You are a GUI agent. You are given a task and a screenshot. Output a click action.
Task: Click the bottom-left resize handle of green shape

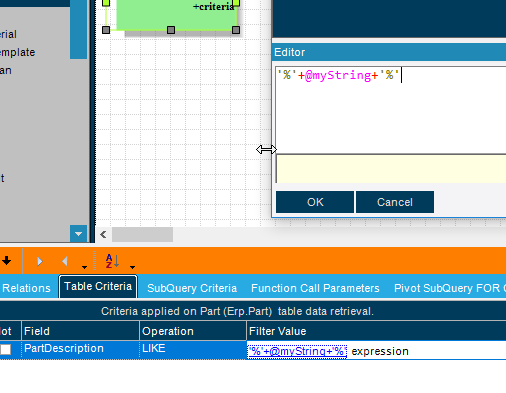(x=106, y=30)
